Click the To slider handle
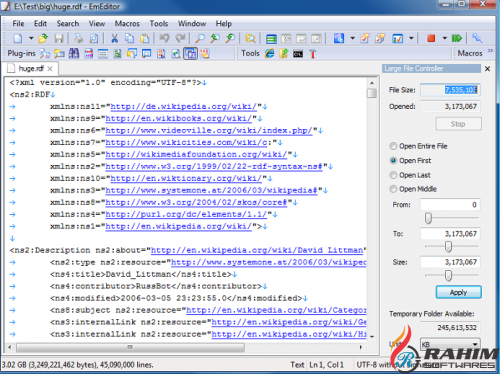The height and width of the screenshot is (374, 500). [448, 247]
